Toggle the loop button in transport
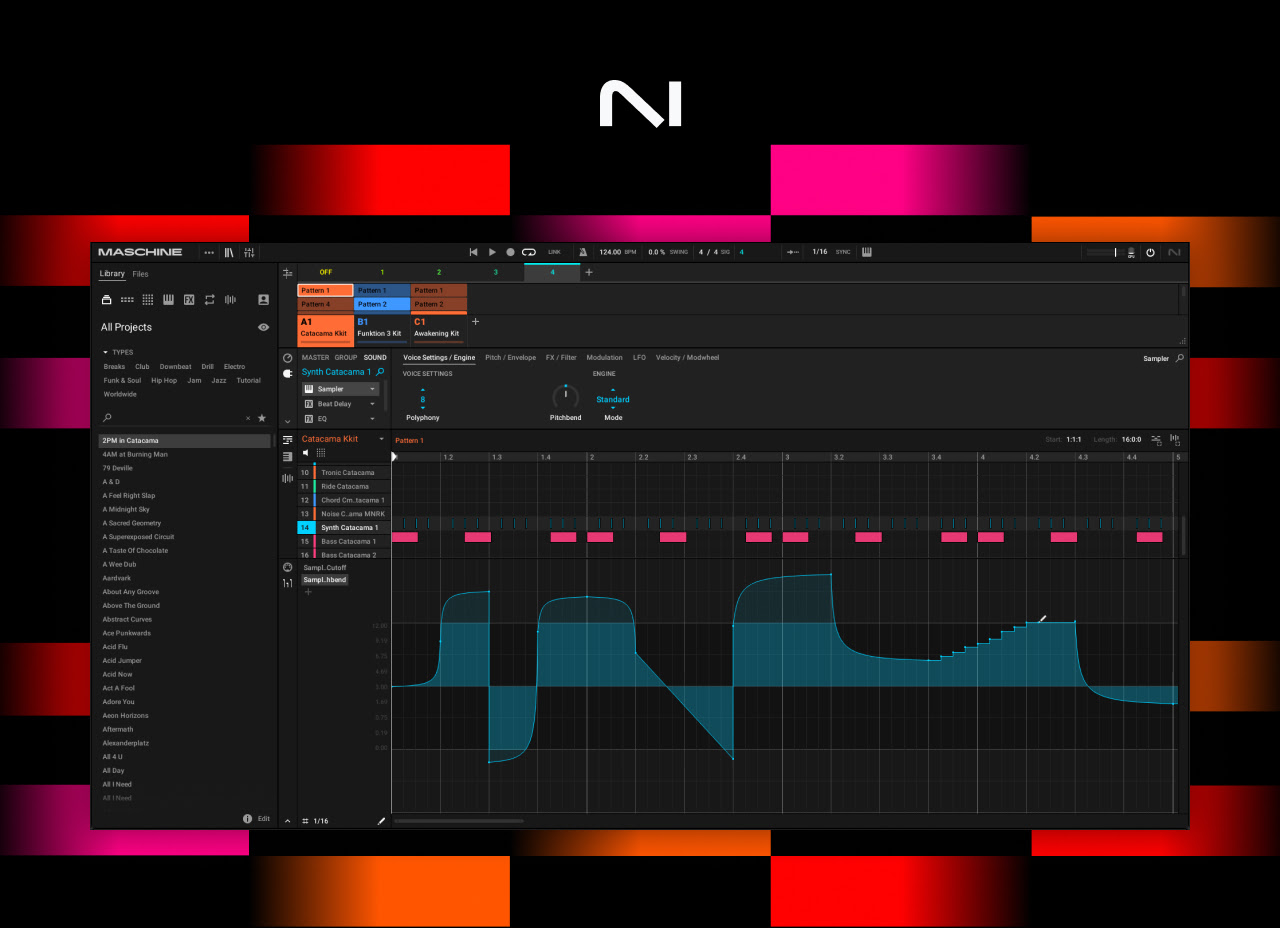This screenshot has height=928, width=1280. coord(528,252)
